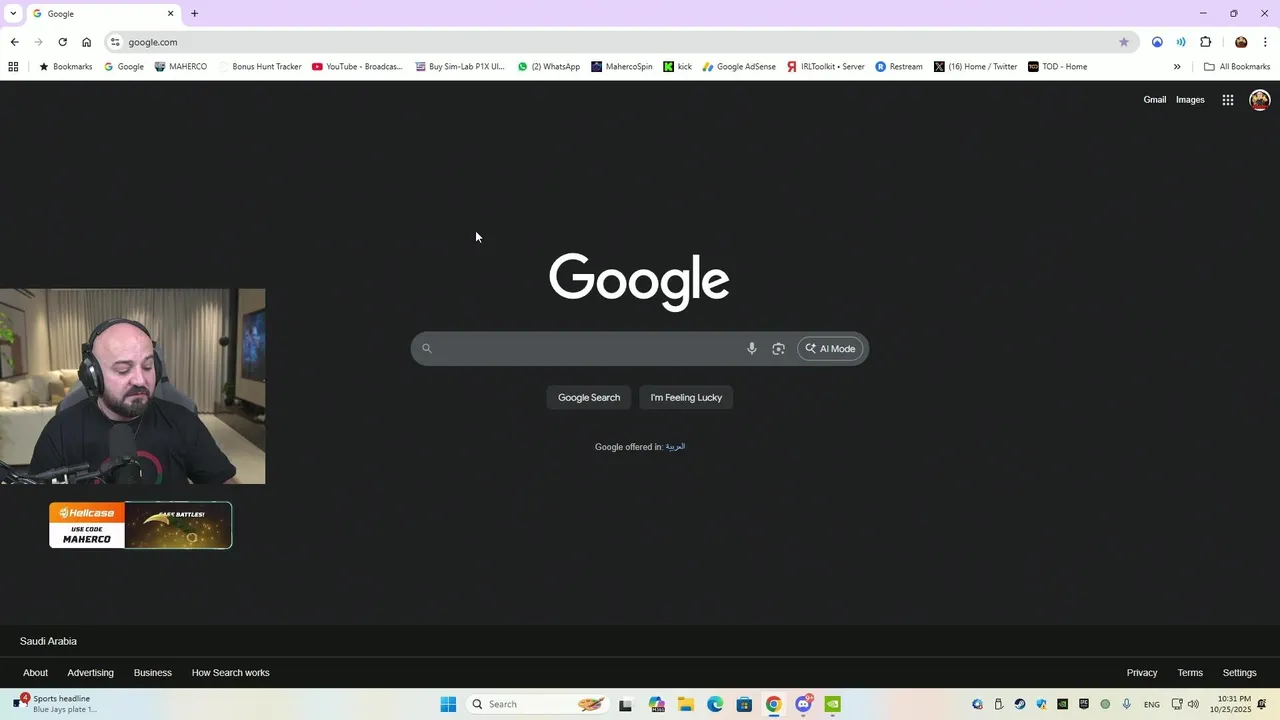
Task: Open the WhatsApp bookmark
Action: tap(548, 67)
